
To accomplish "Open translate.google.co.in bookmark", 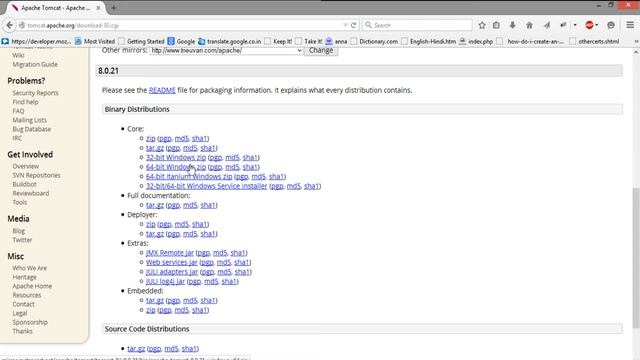I will coord(230,41).
